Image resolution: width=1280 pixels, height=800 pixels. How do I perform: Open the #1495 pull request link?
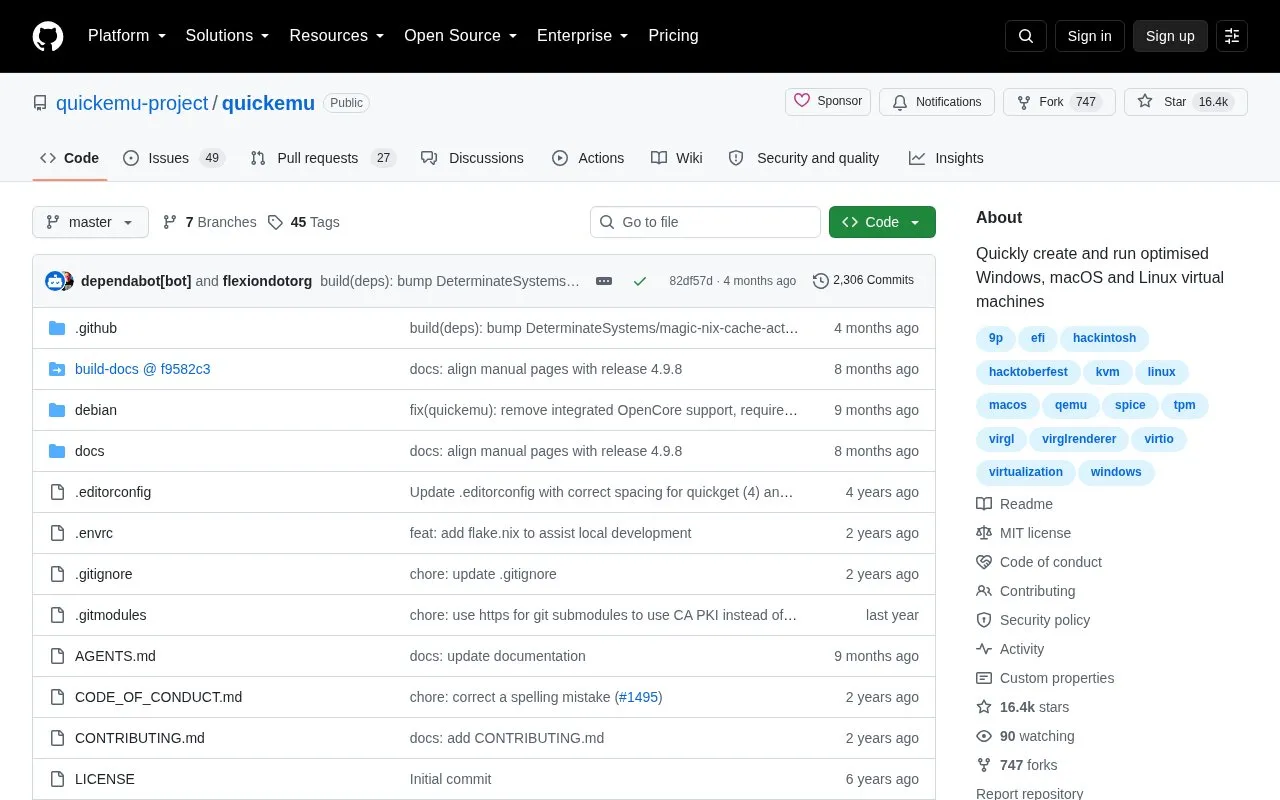point(638,697)
